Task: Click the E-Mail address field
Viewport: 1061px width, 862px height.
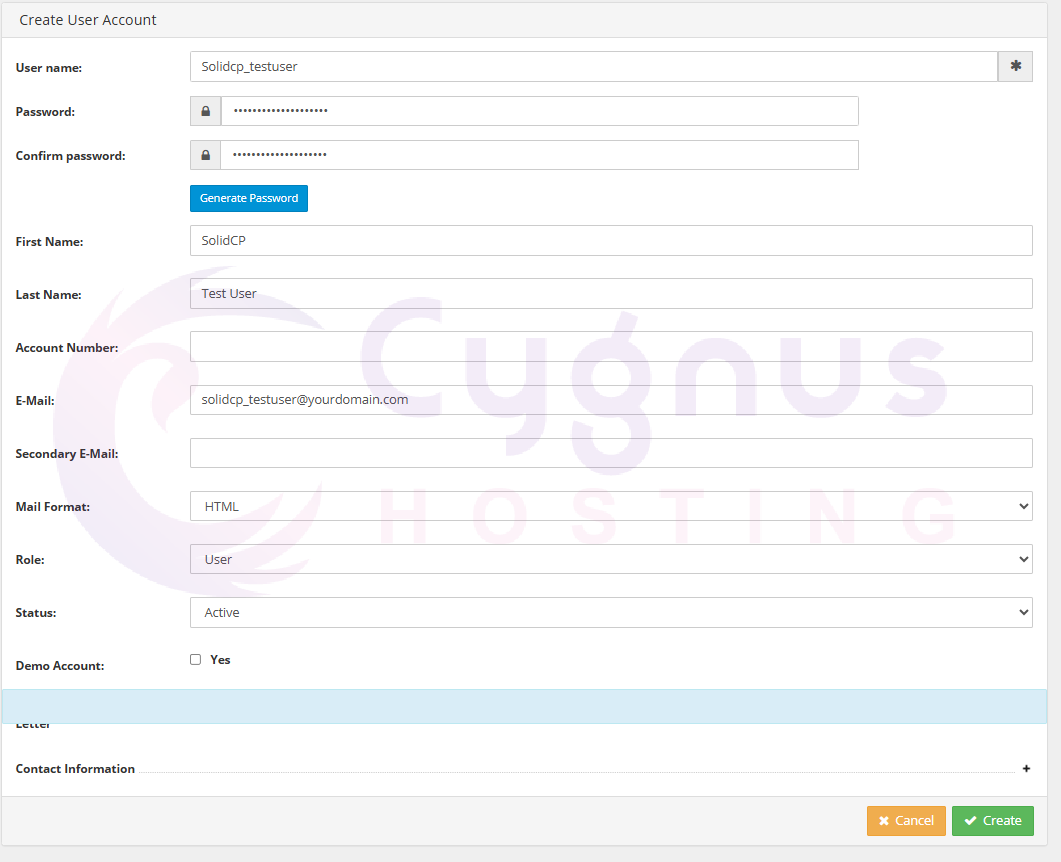Action: click(x=610, y=399)
